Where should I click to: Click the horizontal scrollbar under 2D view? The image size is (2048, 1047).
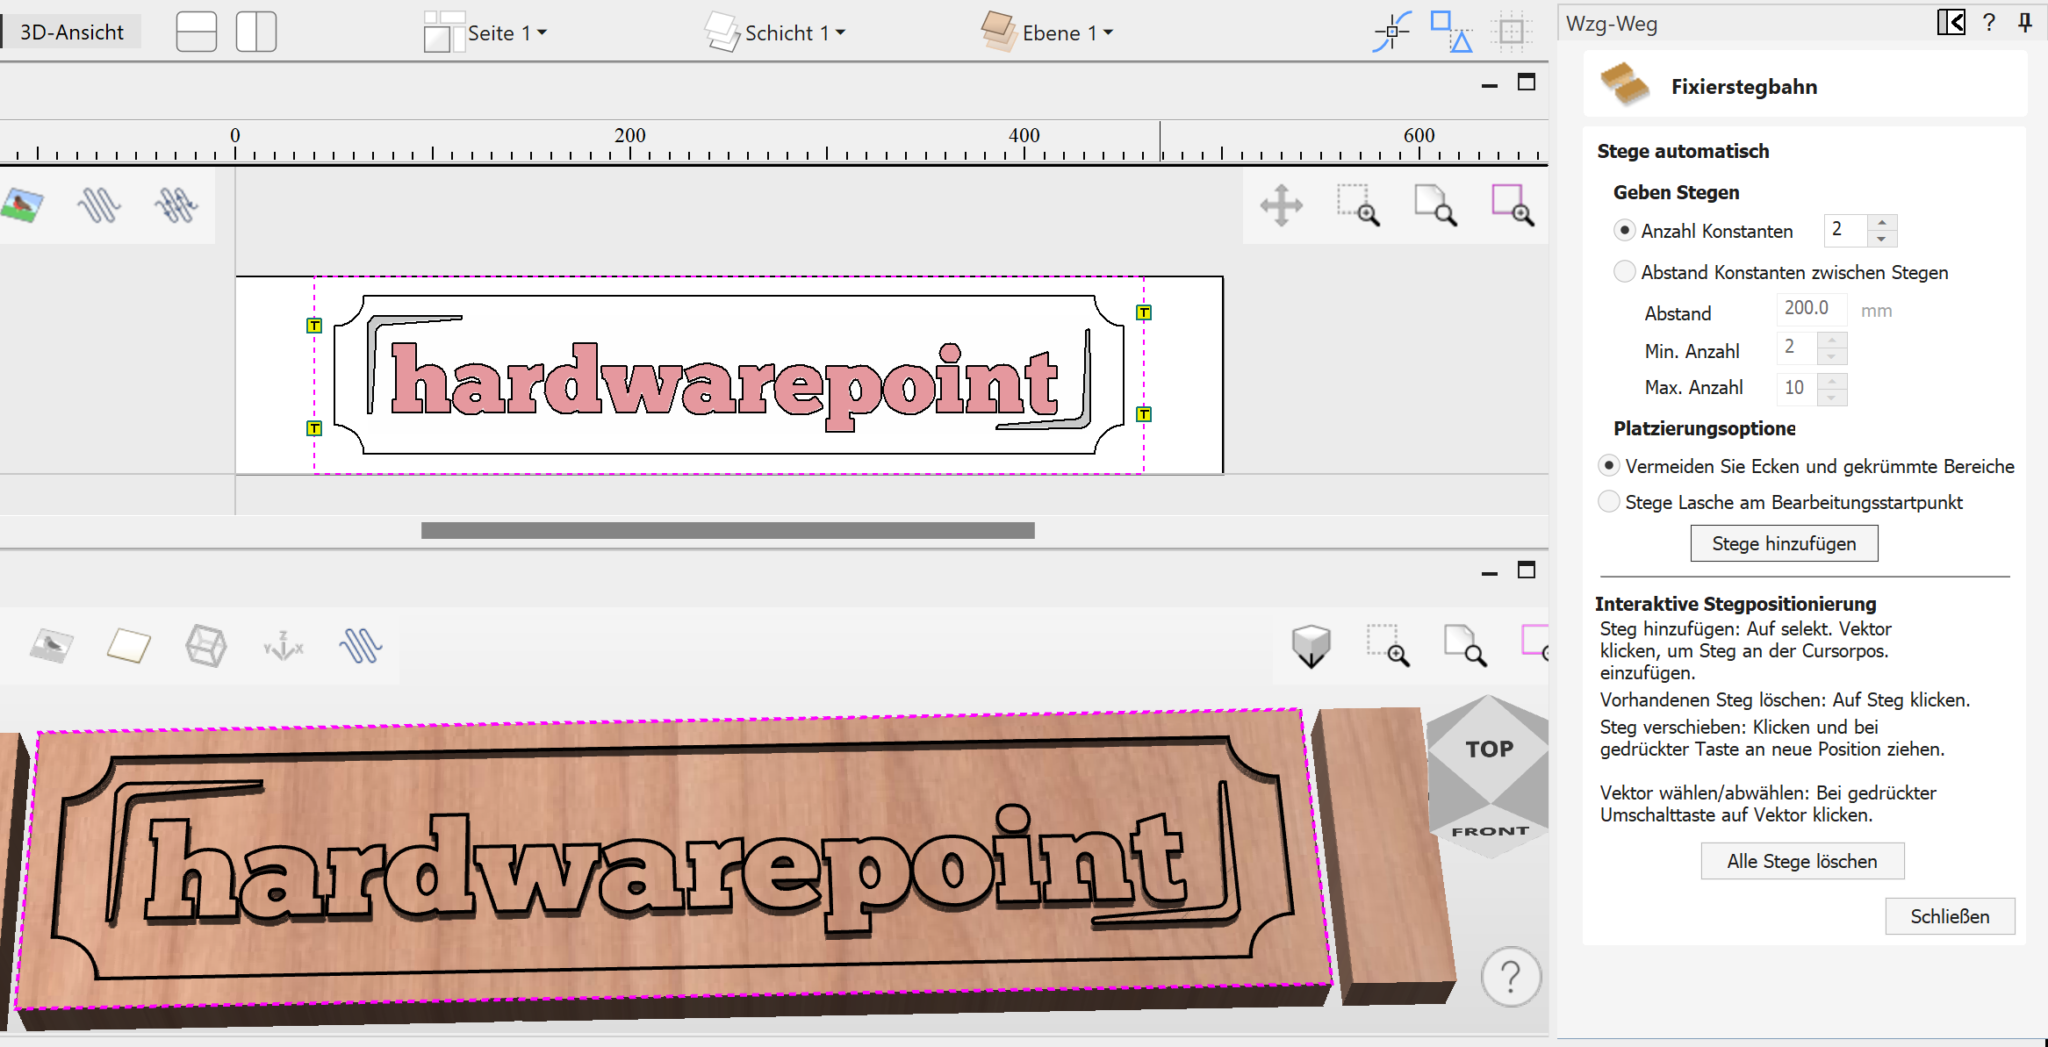coord(727,531)
